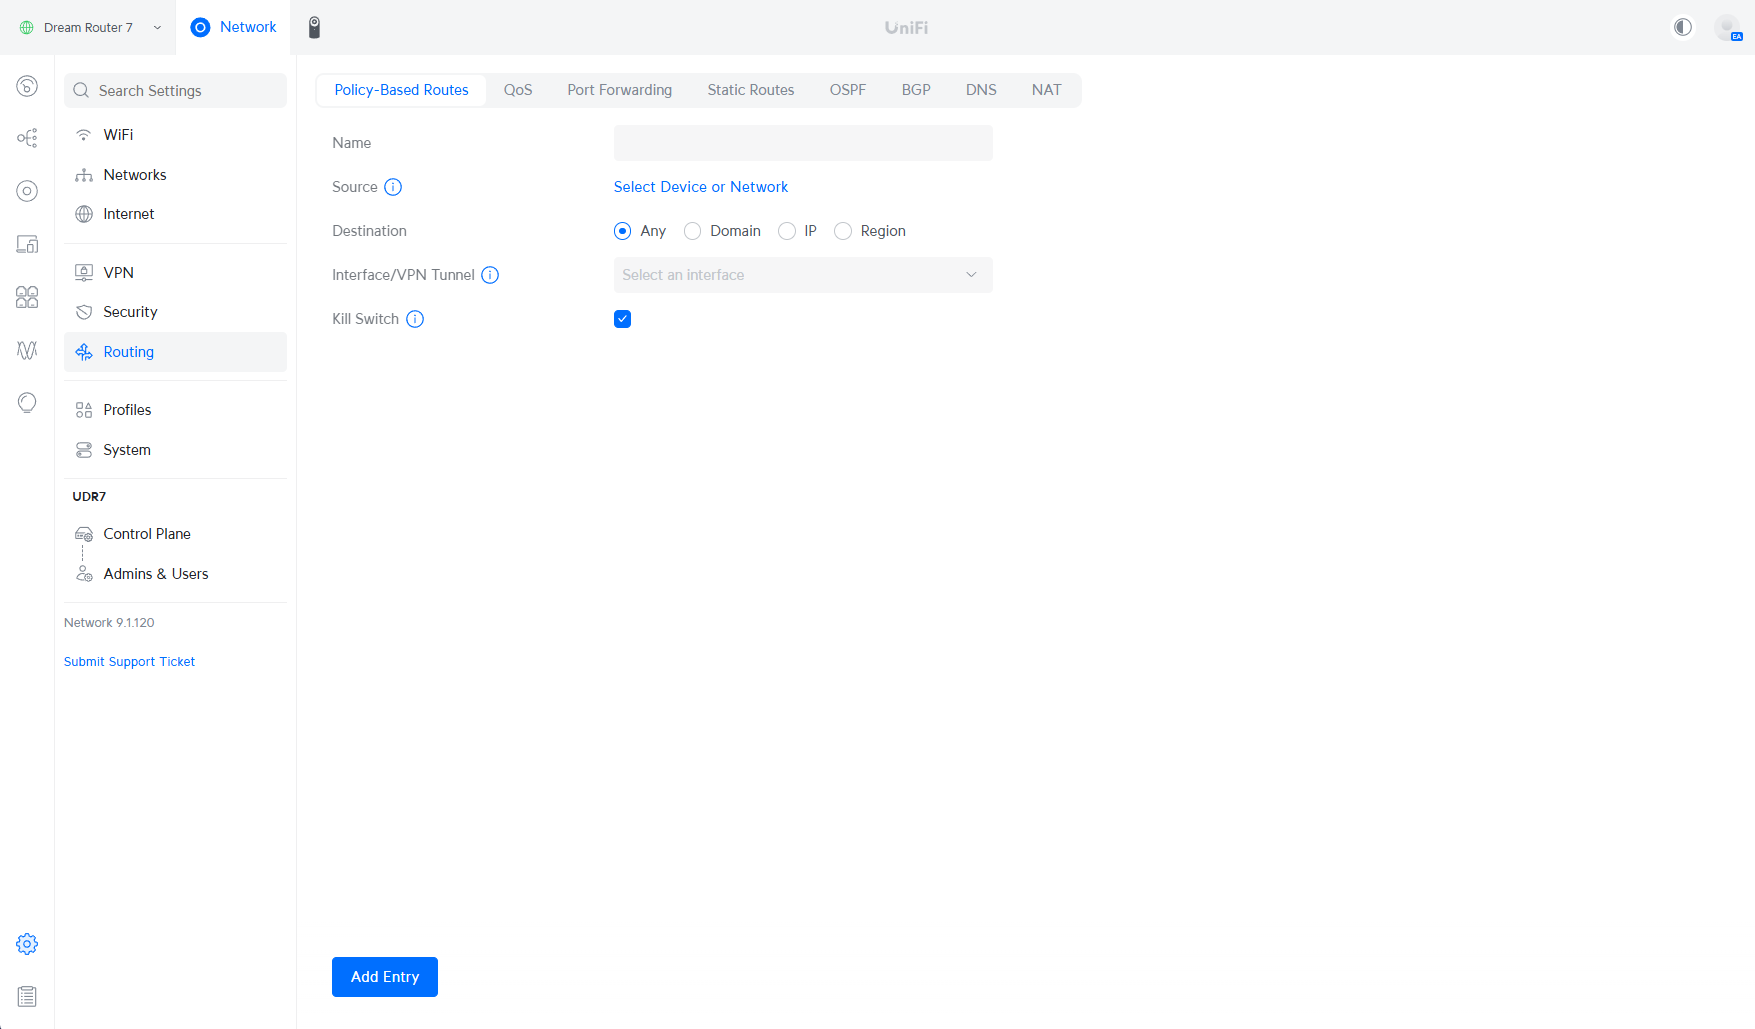The height and width of the screenshot is (1029, 1755).
Task: Switch to the NAT tab
Action: (1047, 90)
